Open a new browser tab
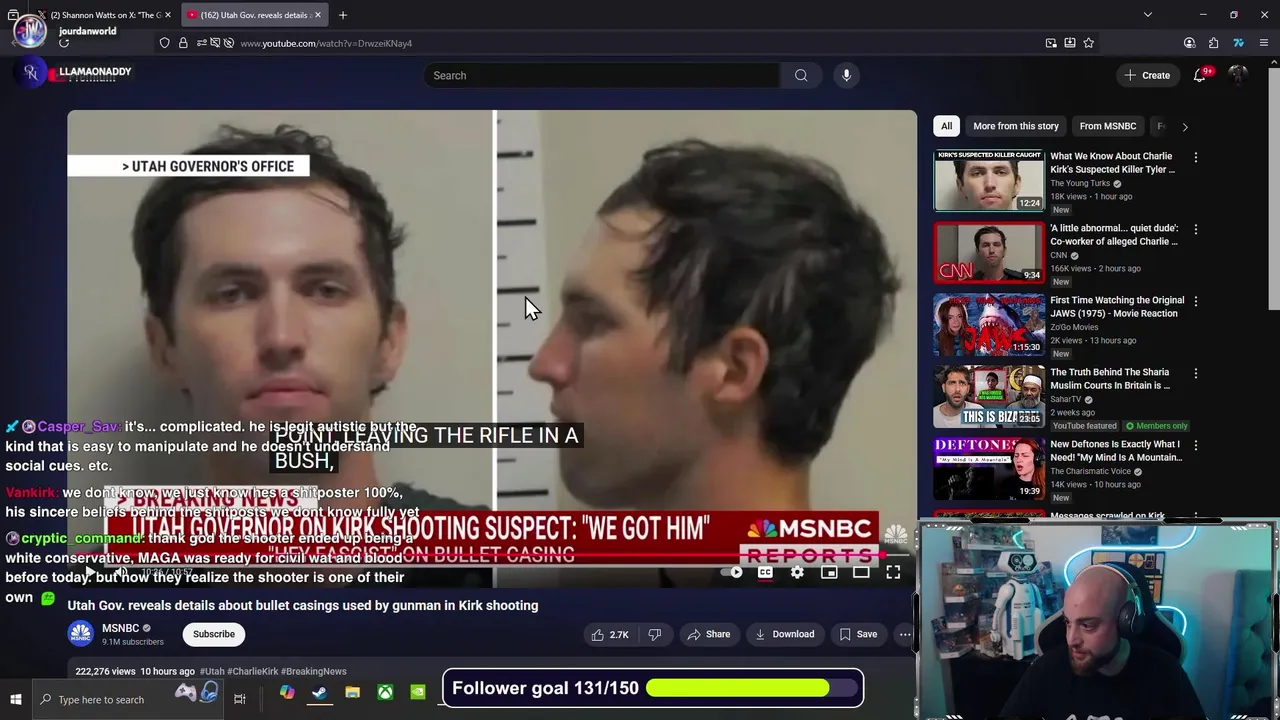This screenshot has height=720, width=1280. 342,15
